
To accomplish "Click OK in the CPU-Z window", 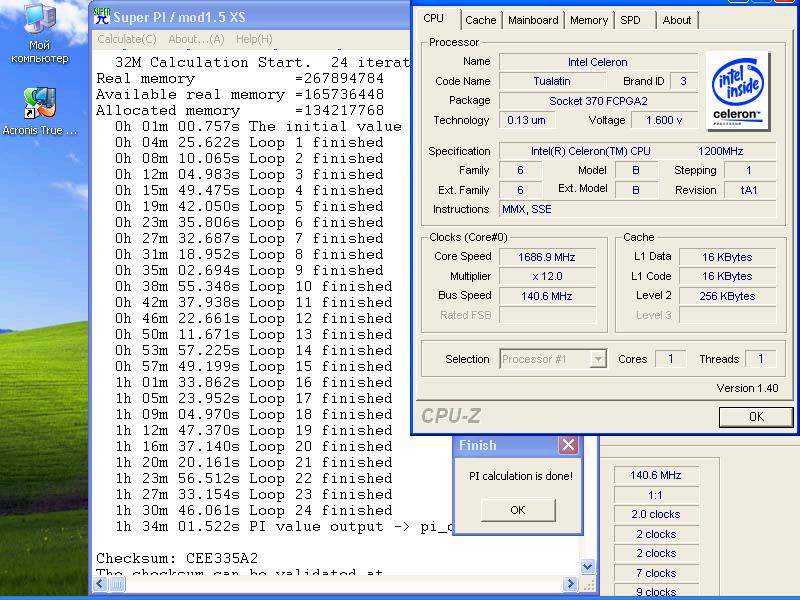I will [x=756, y=417].
